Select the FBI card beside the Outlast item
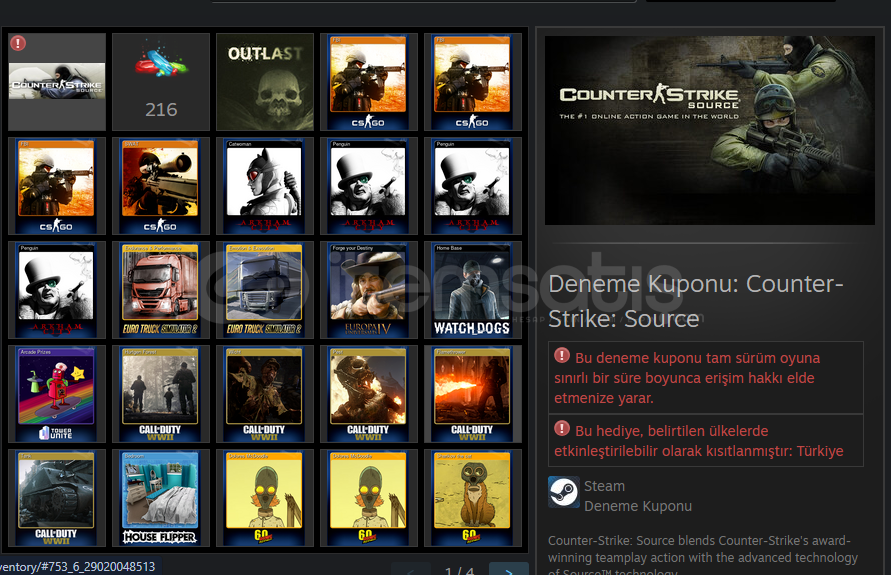Viewport: 891px width, 575px height. coord(369,82)
